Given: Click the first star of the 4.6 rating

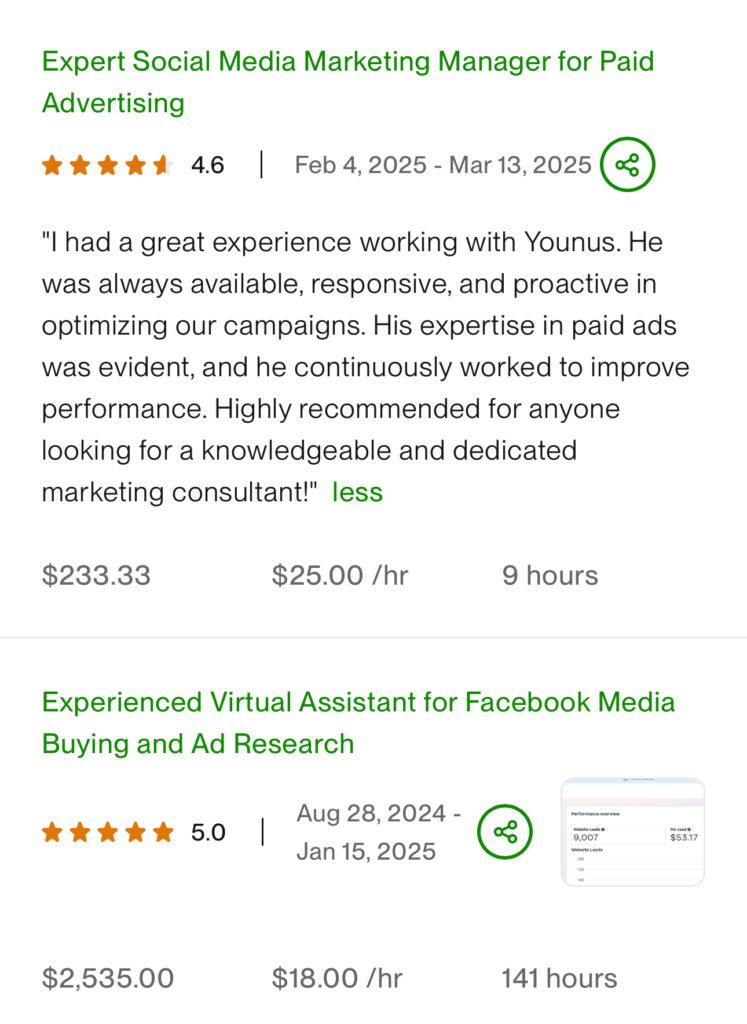Looking at the screenshot, I should coord(52,166).
